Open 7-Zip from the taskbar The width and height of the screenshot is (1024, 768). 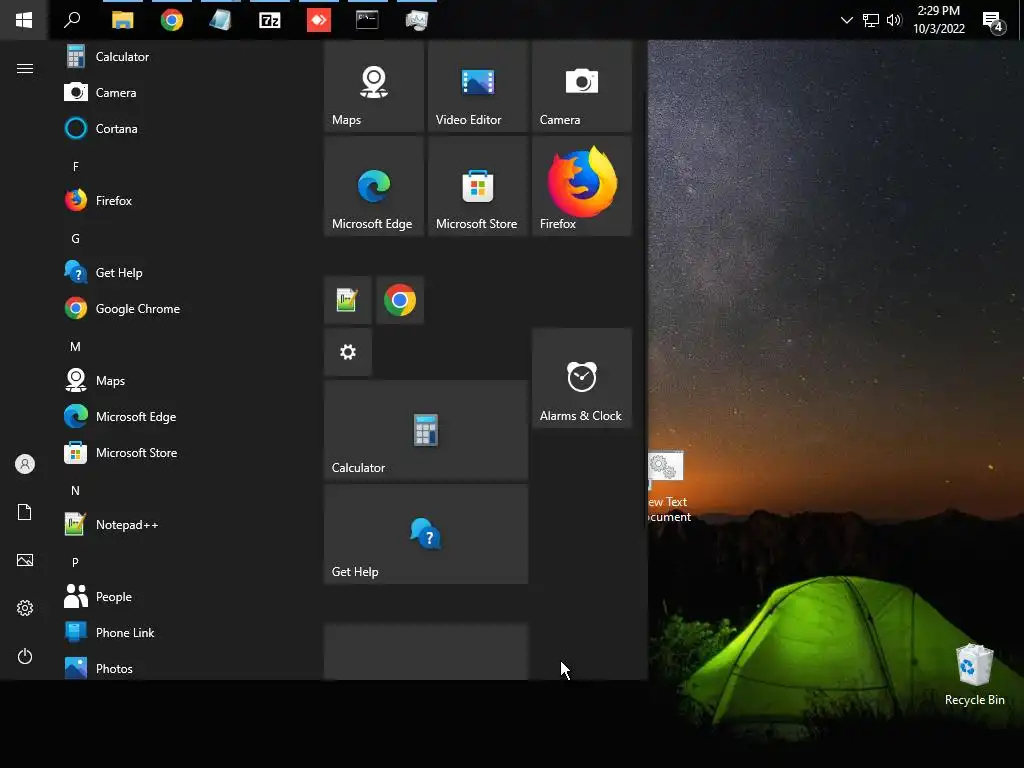pos(270,20)
